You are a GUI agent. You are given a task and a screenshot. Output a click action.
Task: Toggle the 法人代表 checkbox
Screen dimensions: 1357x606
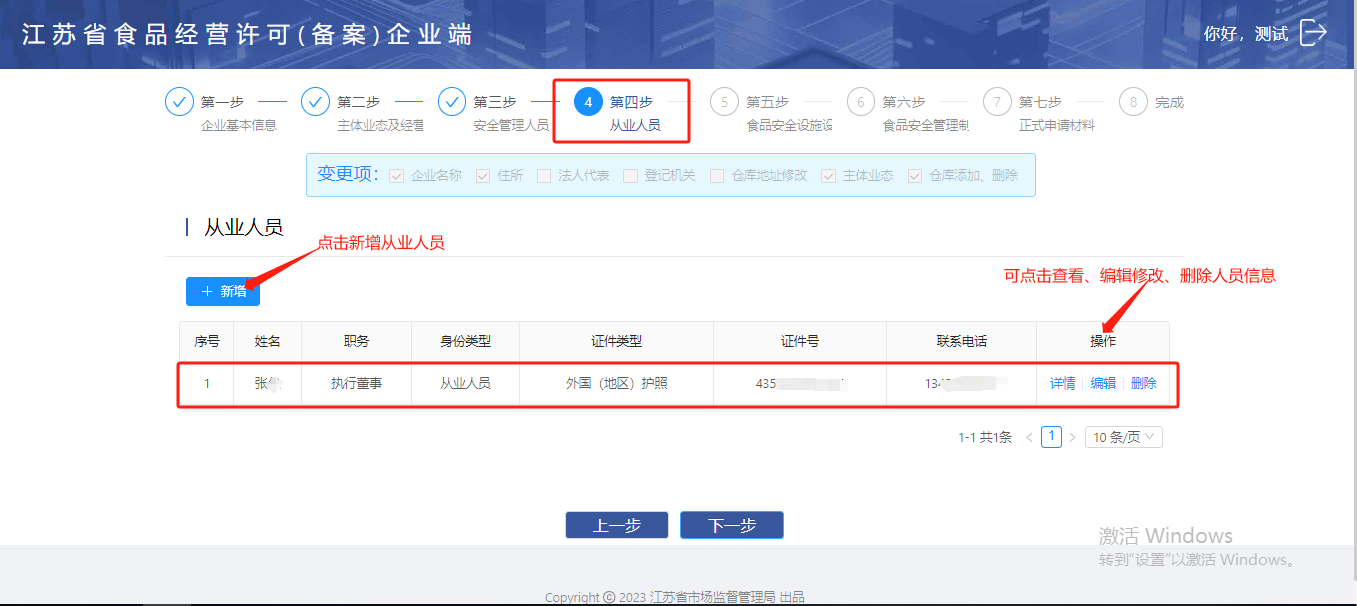[544, 176]
